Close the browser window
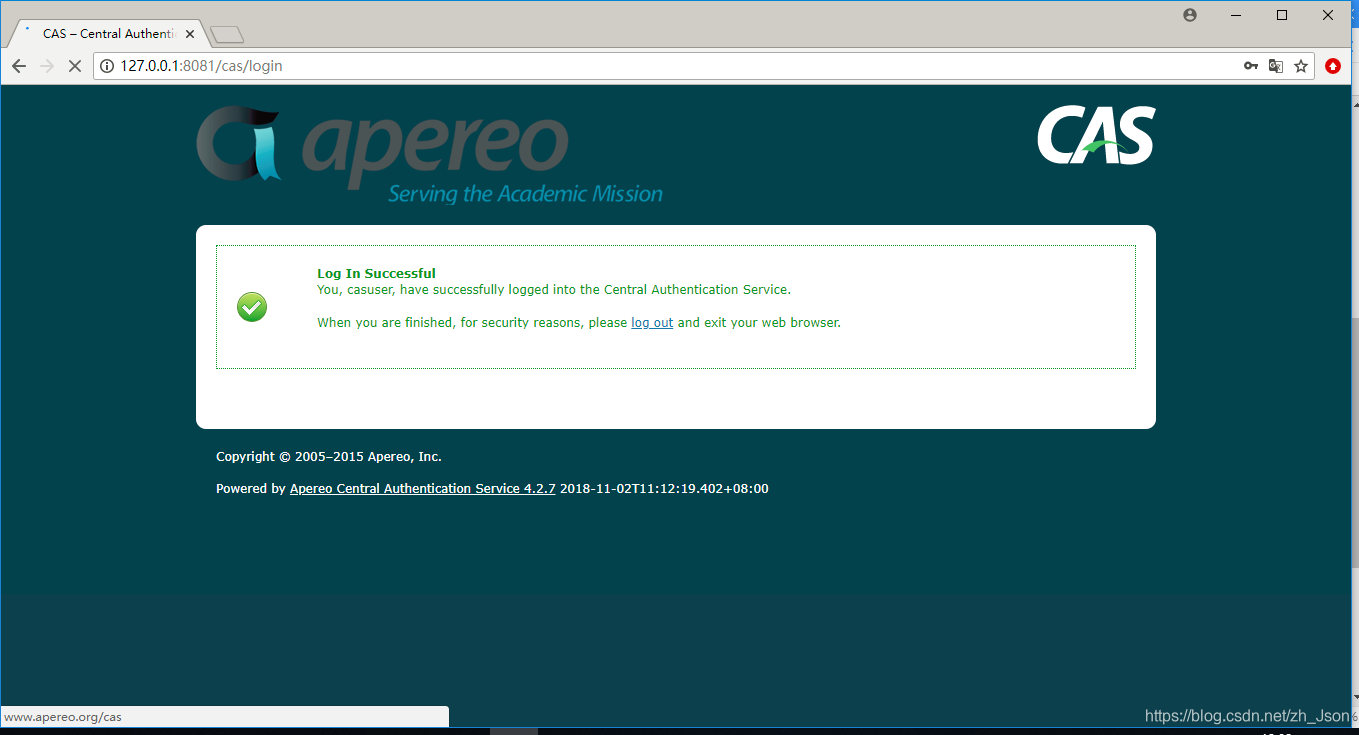 tap(1328, 15)
